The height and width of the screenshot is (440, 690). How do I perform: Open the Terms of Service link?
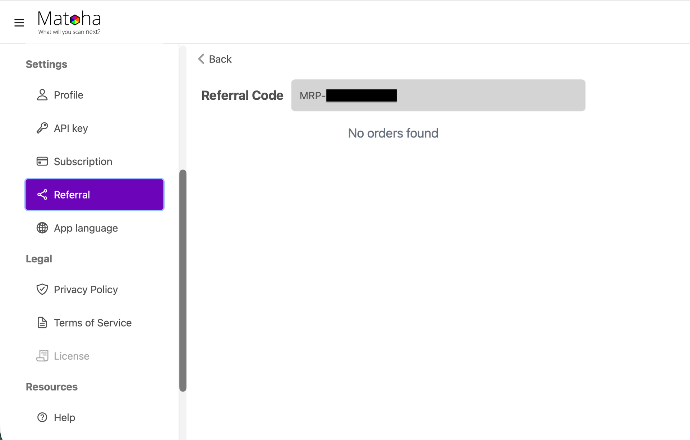(93, 323)
